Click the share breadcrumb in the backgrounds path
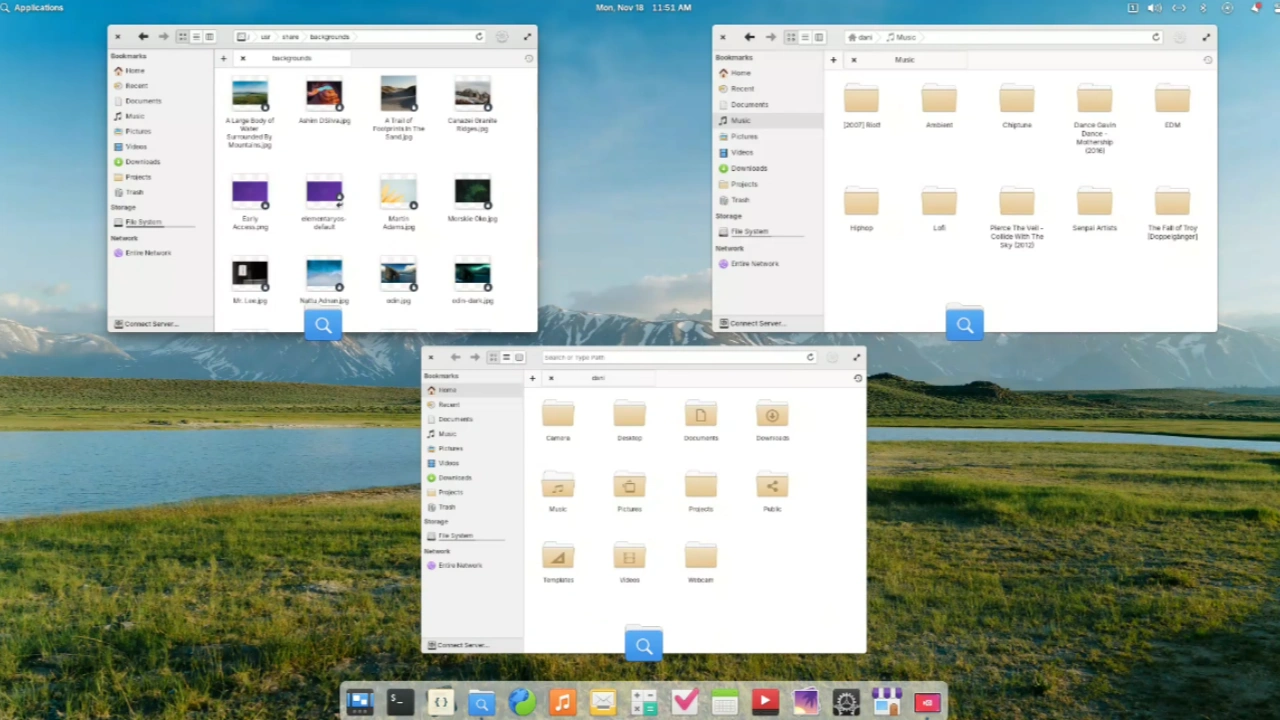This screenshot has height=720, width=1280. point(291,37)
